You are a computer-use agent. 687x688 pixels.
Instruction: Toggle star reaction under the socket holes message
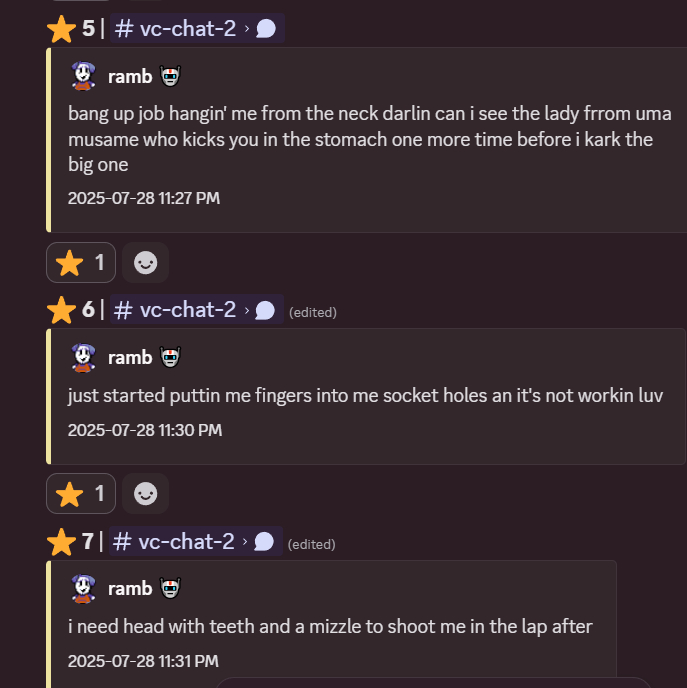tap(80, 494)
